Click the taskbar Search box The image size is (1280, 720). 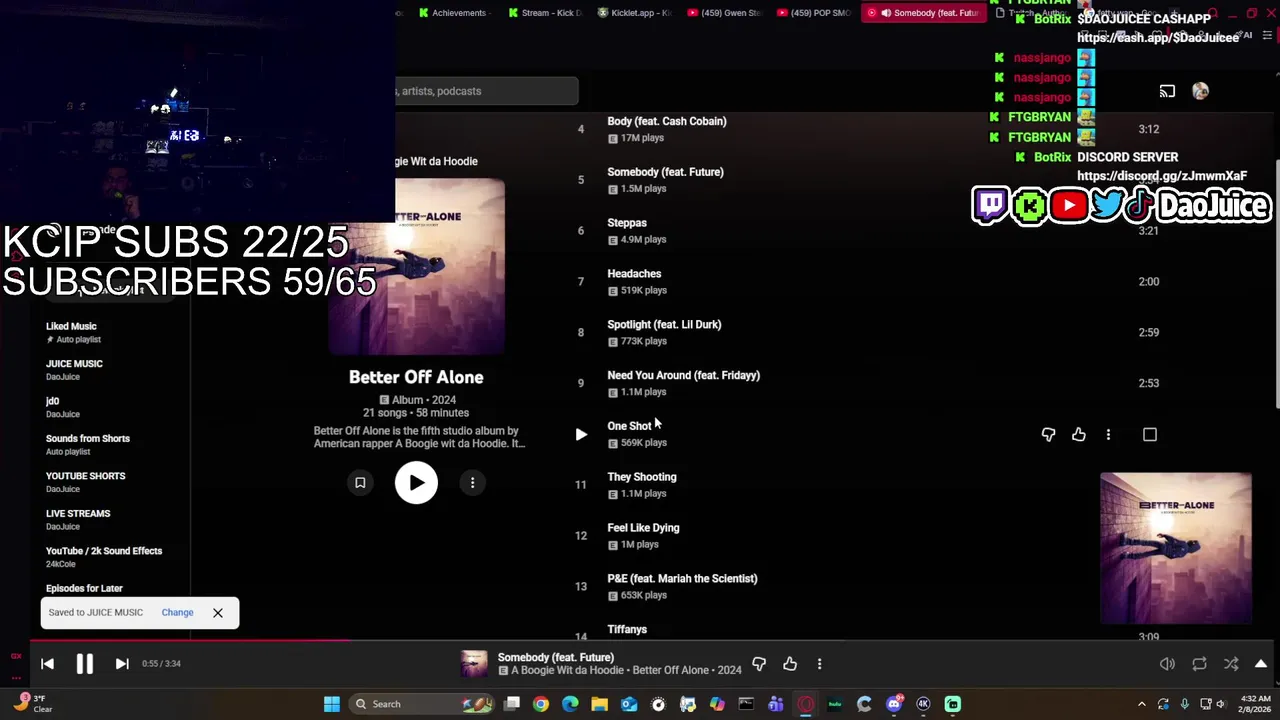coord(422,704)
